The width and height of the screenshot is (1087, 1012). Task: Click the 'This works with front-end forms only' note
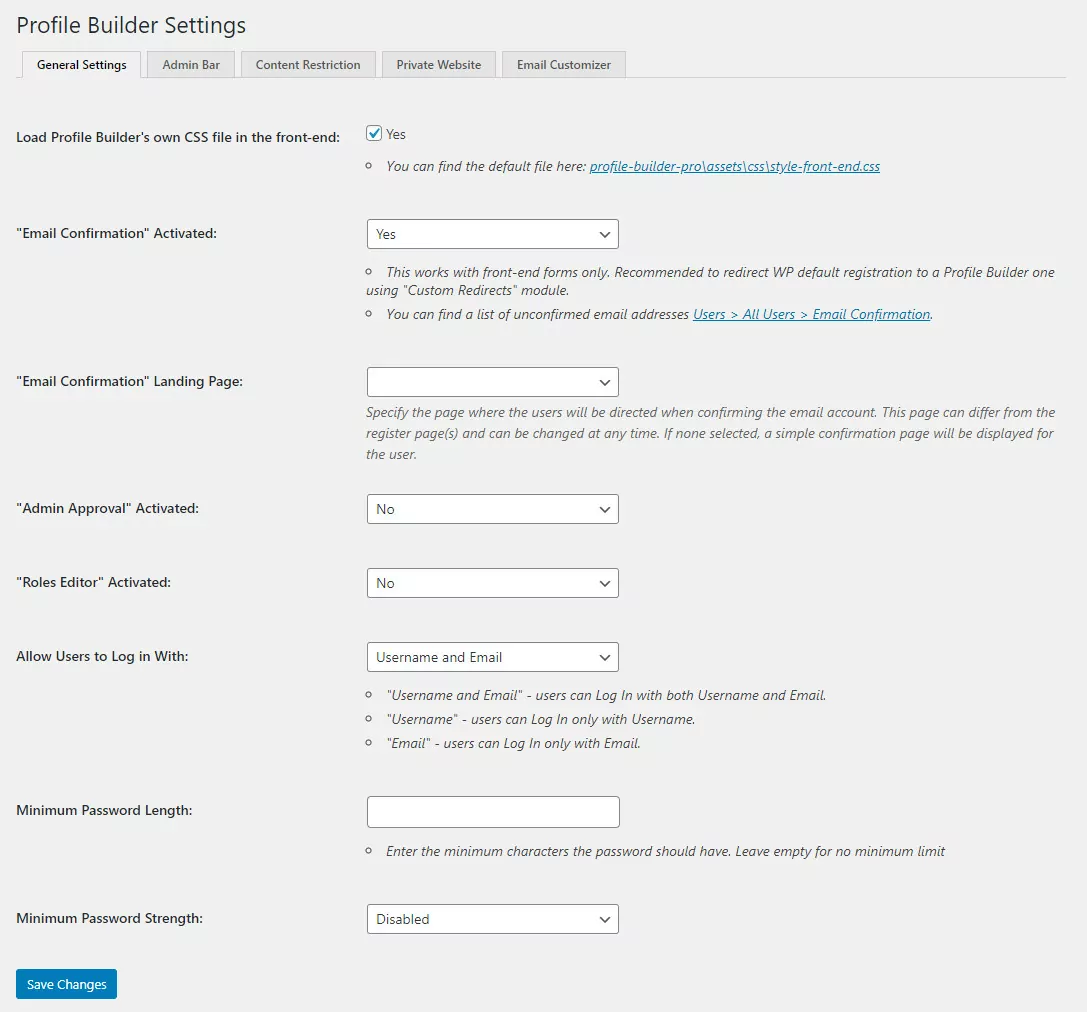coord(498,272)
